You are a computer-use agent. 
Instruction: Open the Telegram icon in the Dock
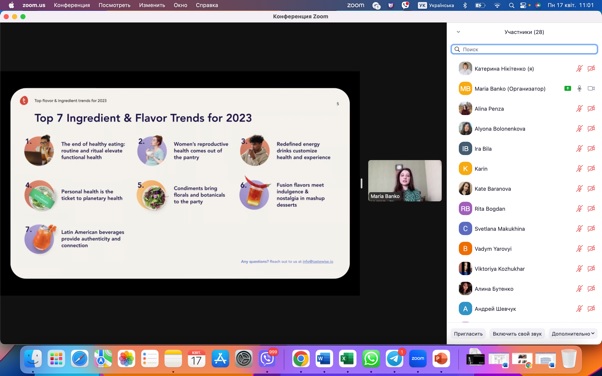pyautogui.click(x=394, y=359)
